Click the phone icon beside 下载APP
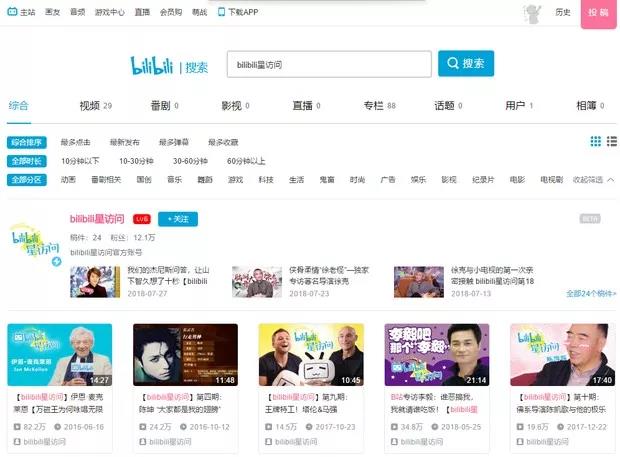Viewport: 620px width, 457px height. (x=220, y=12)
